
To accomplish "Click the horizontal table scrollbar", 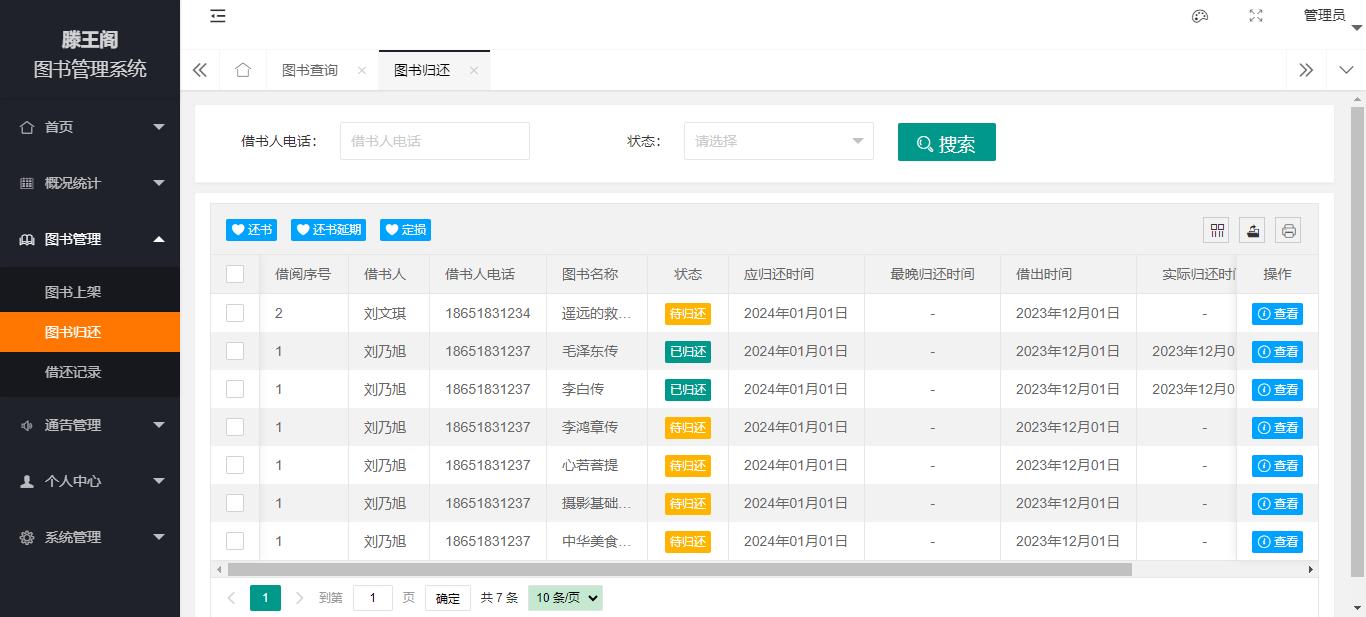I will [680, 569].
